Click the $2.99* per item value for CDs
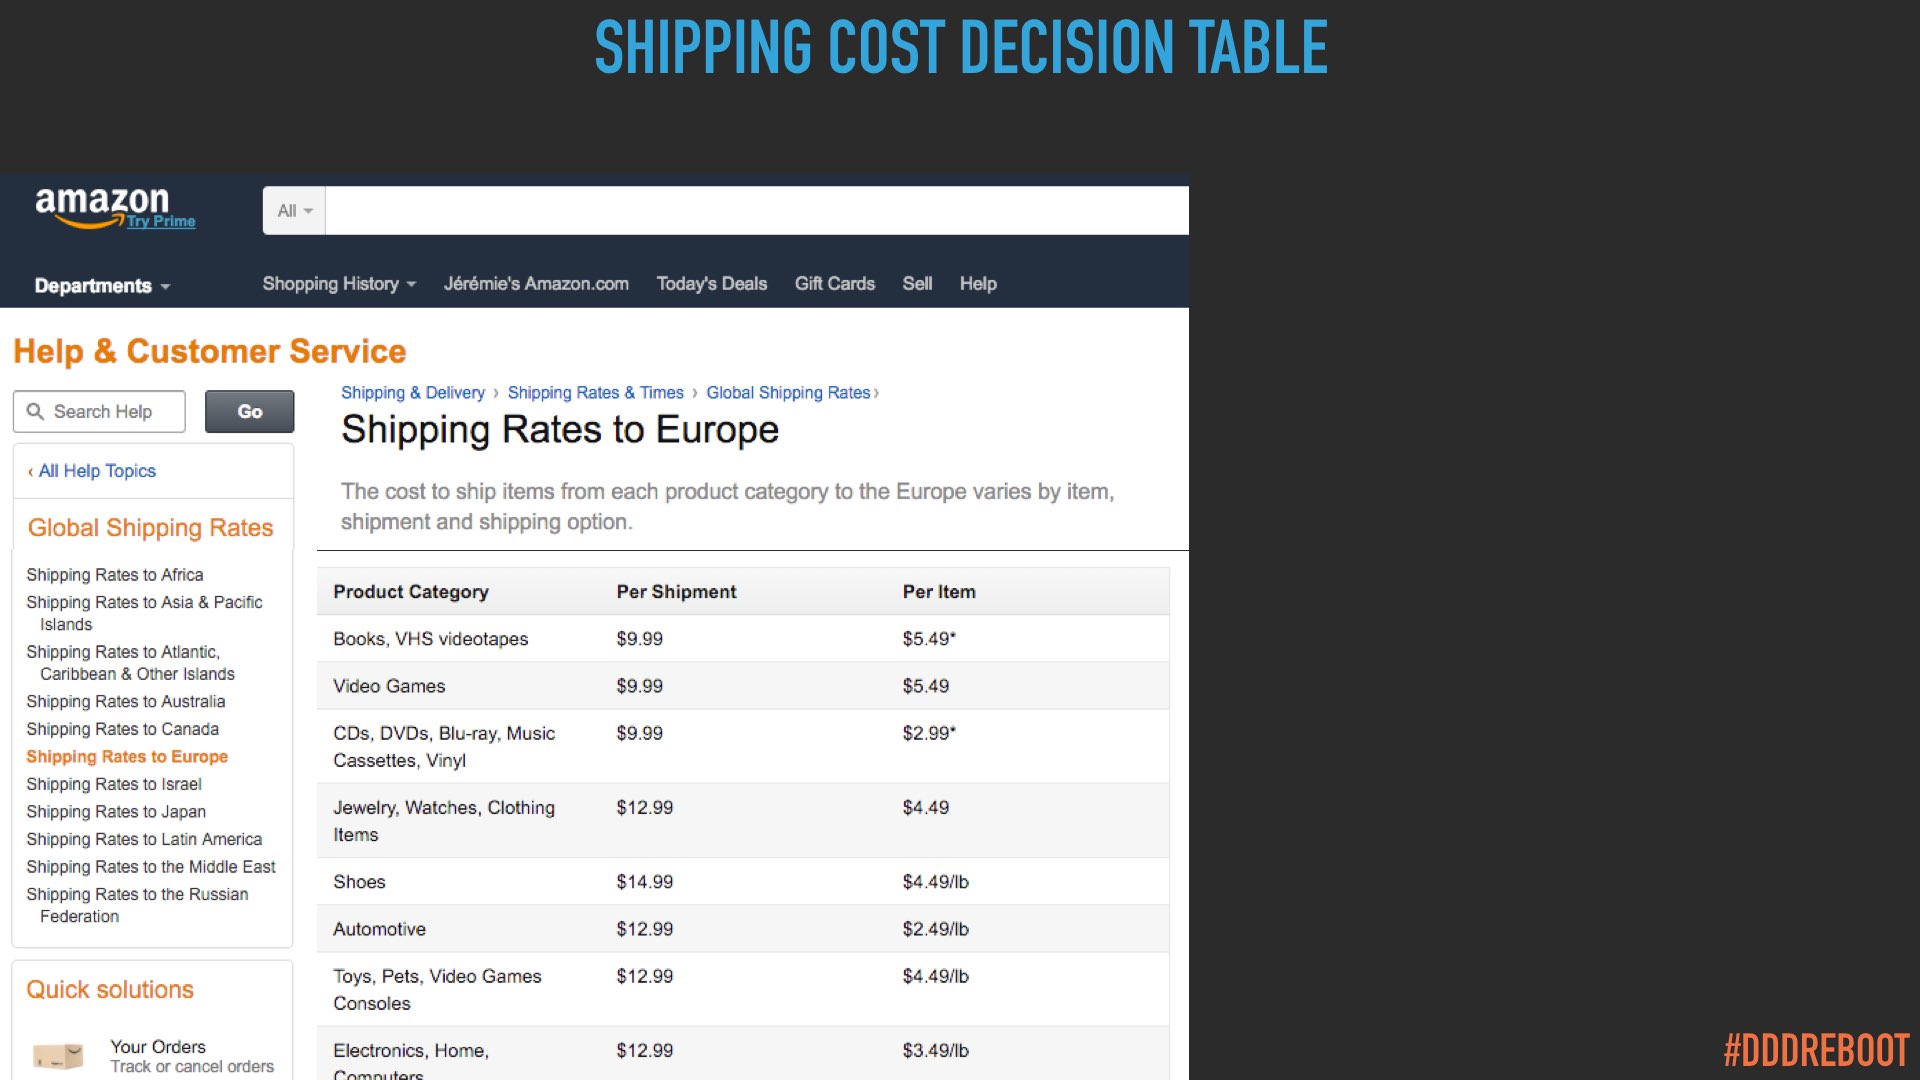 (929, 733)
